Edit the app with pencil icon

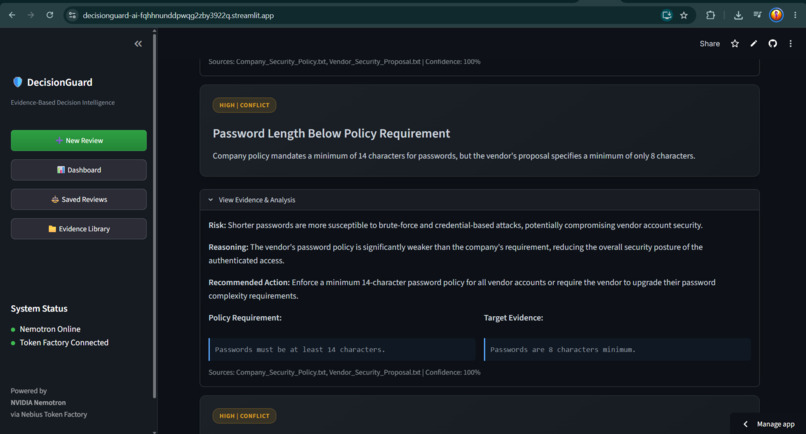[x=754, y=44]
